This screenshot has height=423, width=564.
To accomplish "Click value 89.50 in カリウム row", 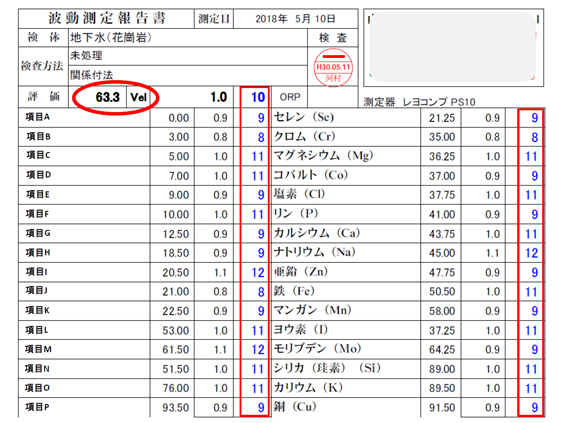I will [442, 388].
